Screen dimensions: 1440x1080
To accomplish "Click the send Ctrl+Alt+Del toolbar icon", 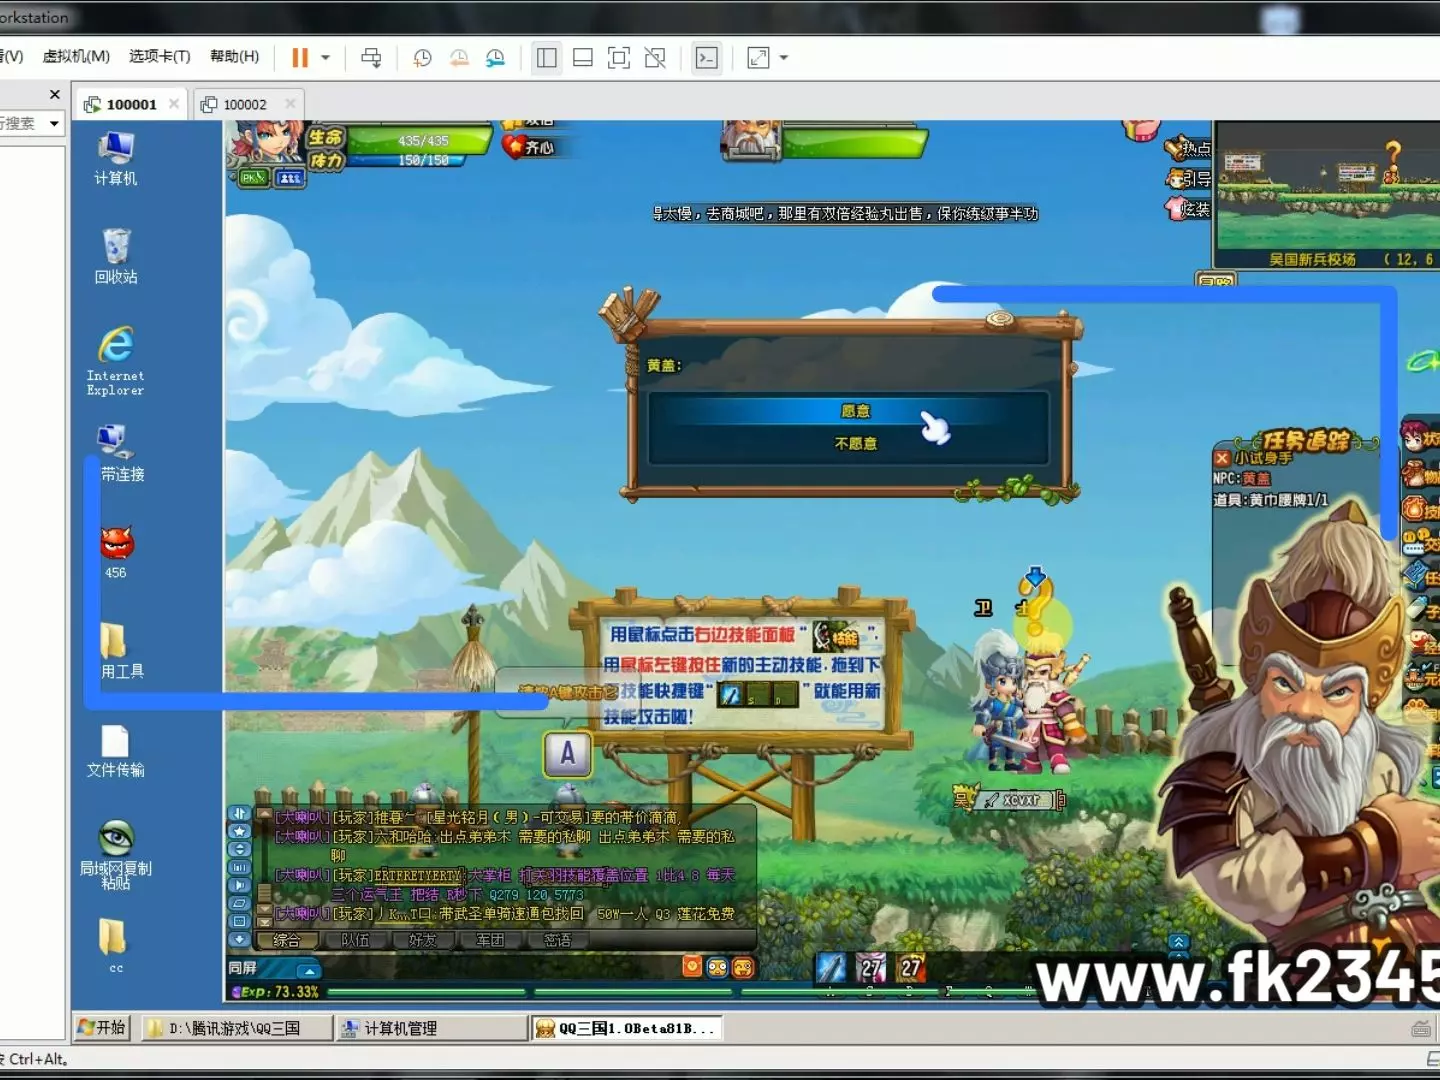I will click(371, 58).
